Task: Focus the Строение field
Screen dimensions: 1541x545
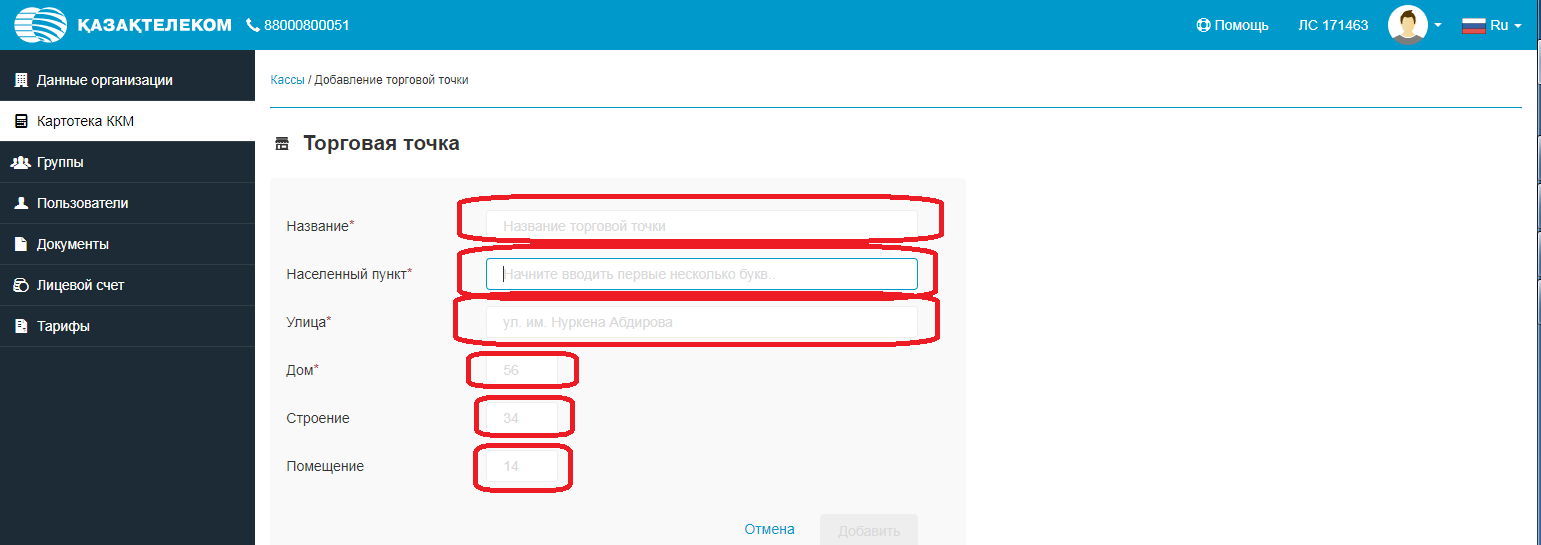Action: (522, 418)
